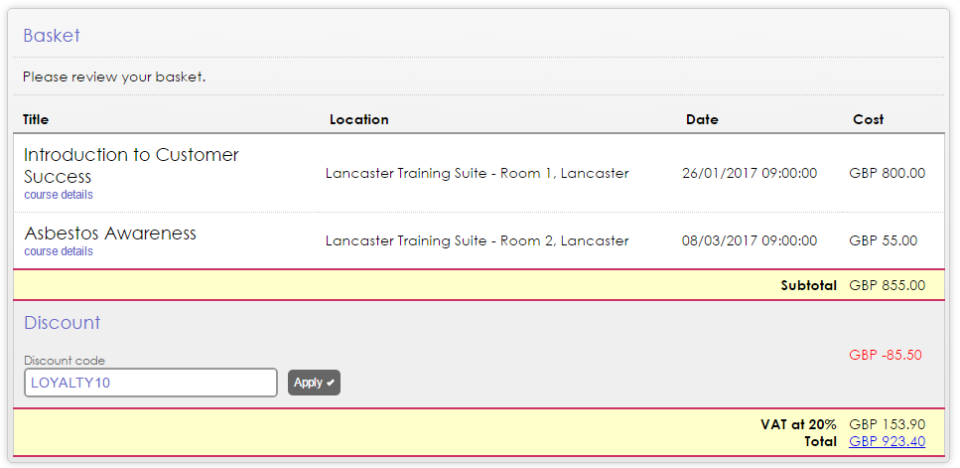Open course details for Asbestos Awareness
The height and width of the screenshot is (468, 960).
click(58, 252)
